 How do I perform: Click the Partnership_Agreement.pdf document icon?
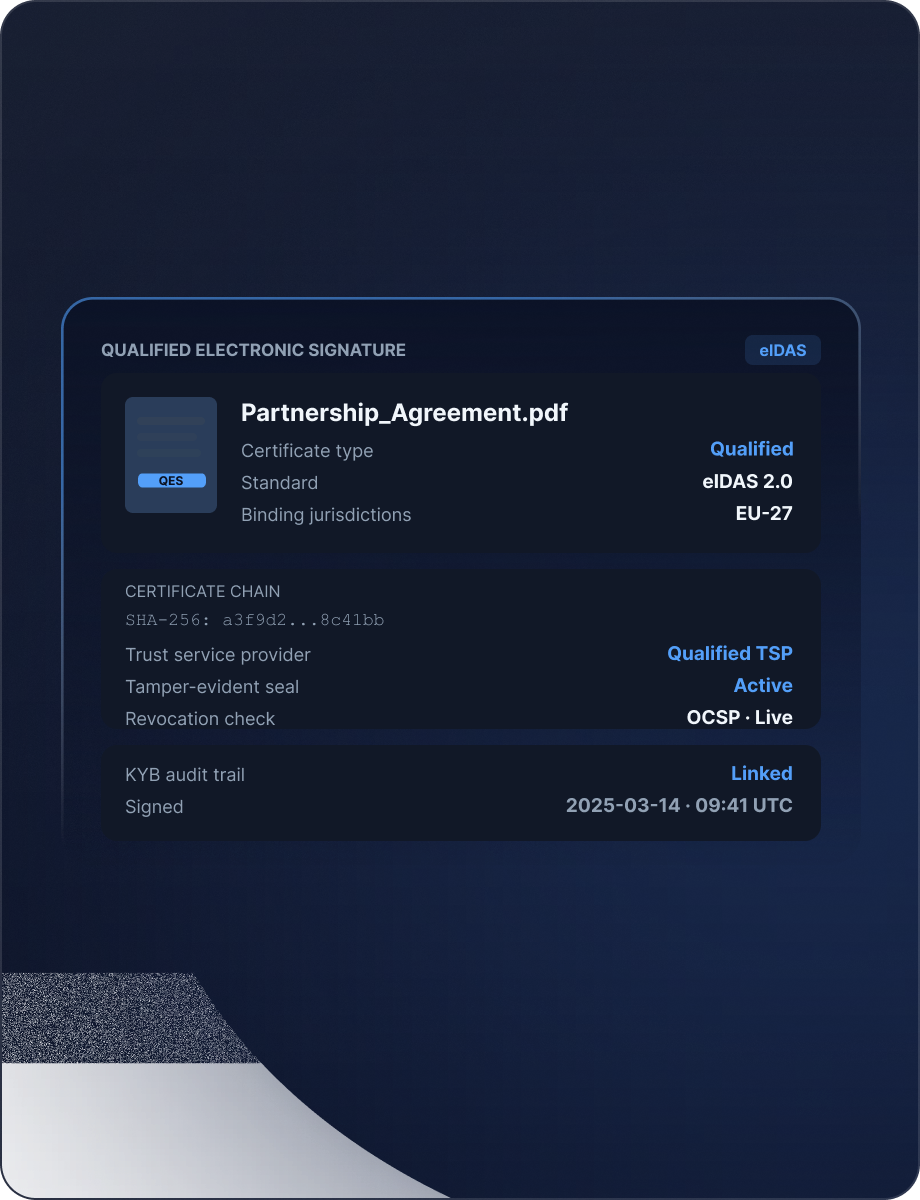tap(171, 455)
